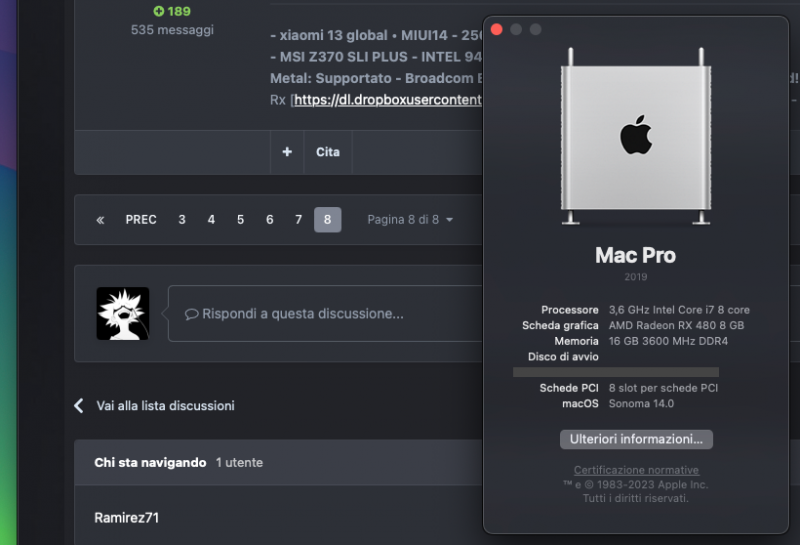The height and width of the screenshot is (545, 800).
Task: Click the green plus reputation icon beside 189
Action: click(x=159, y=11)
